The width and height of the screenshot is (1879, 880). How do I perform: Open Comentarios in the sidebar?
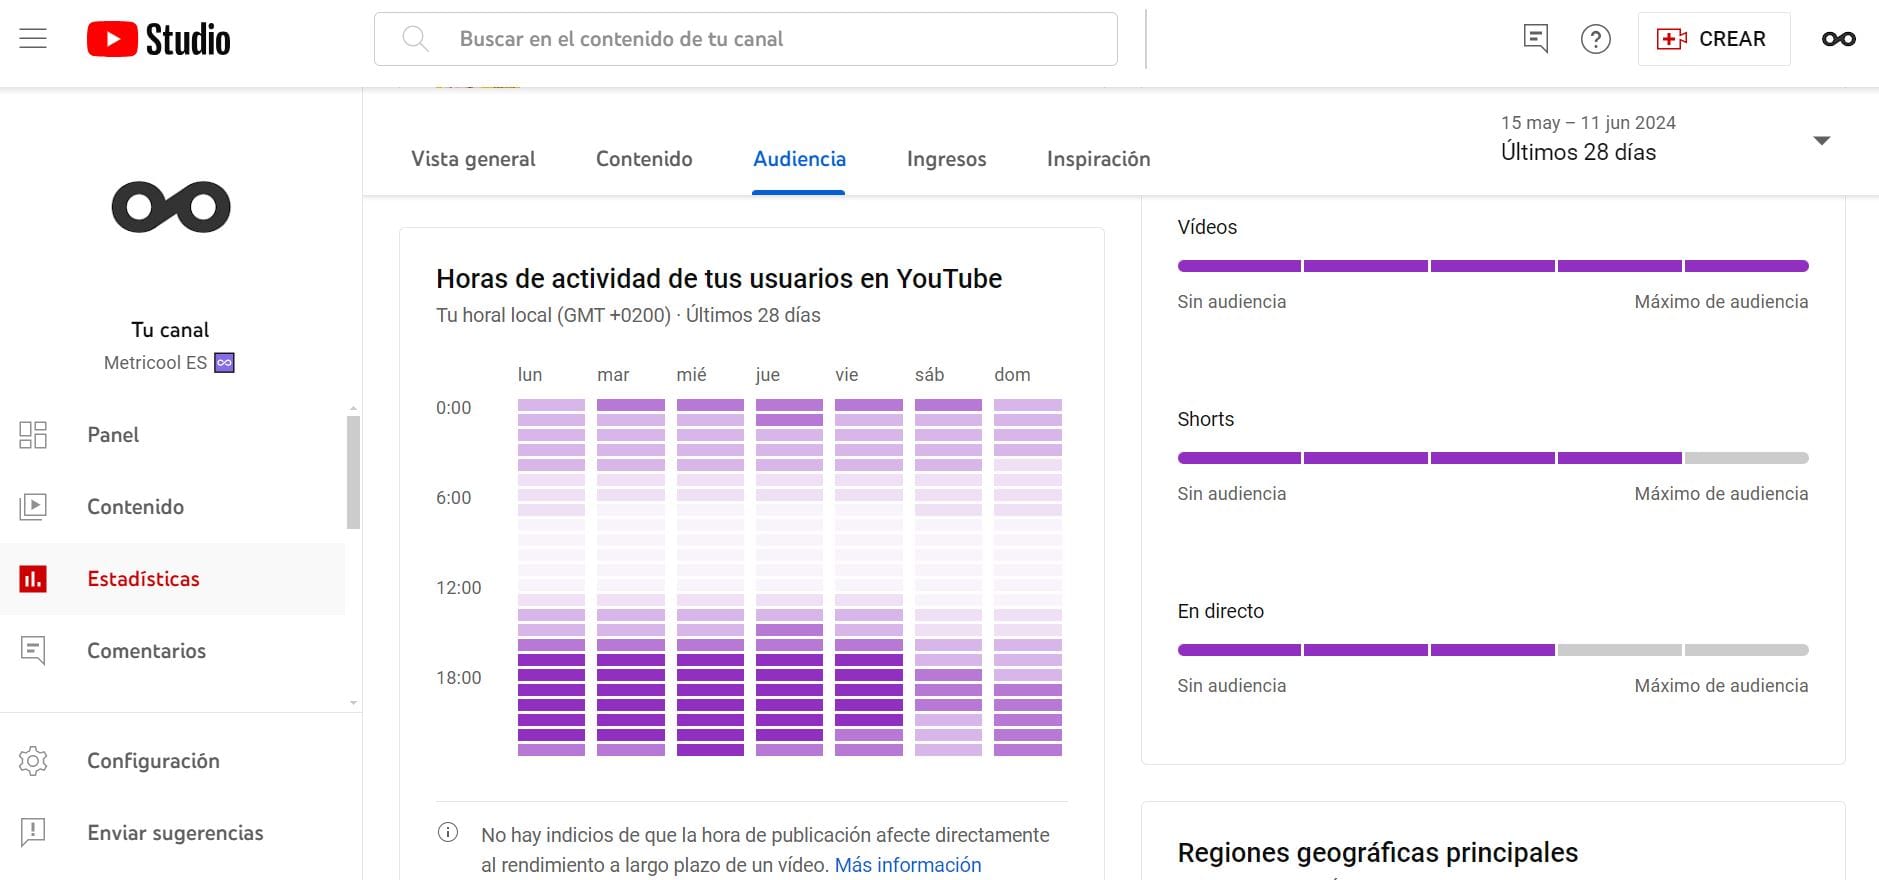pyautogui.click(x=172, y=651)
